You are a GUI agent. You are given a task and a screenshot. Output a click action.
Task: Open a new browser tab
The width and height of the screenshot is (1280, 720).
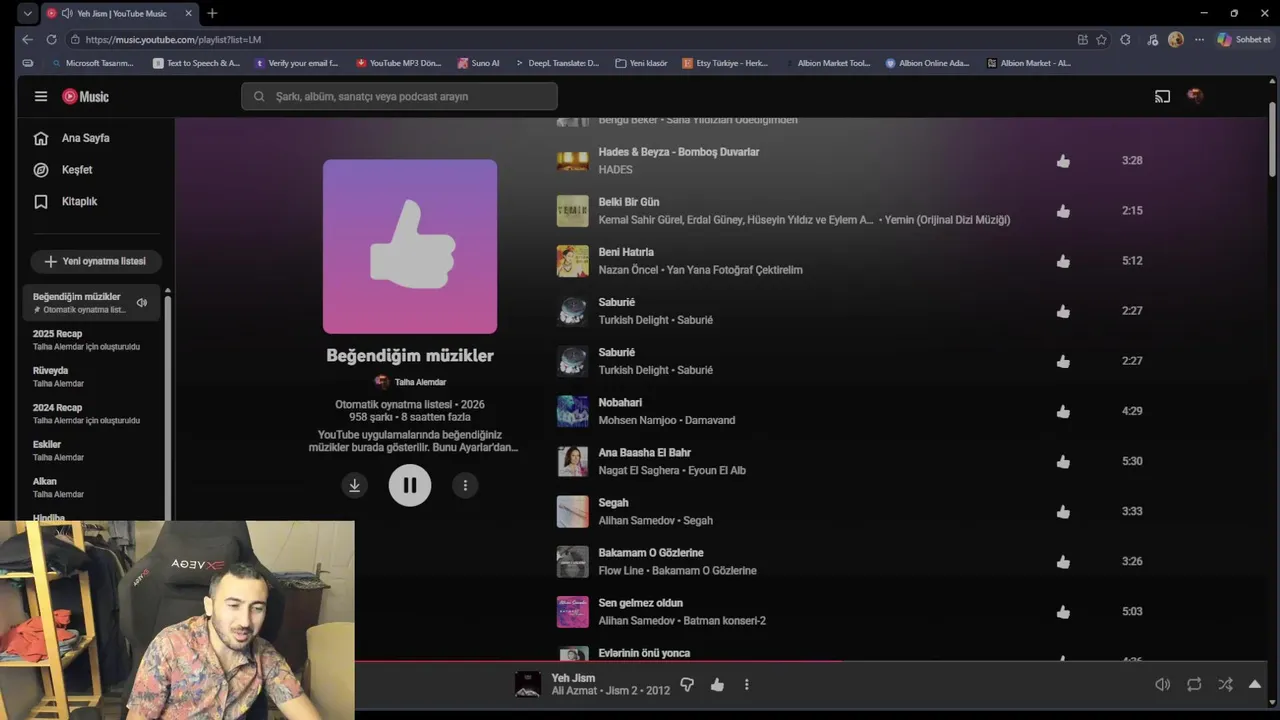click(212, 13)
